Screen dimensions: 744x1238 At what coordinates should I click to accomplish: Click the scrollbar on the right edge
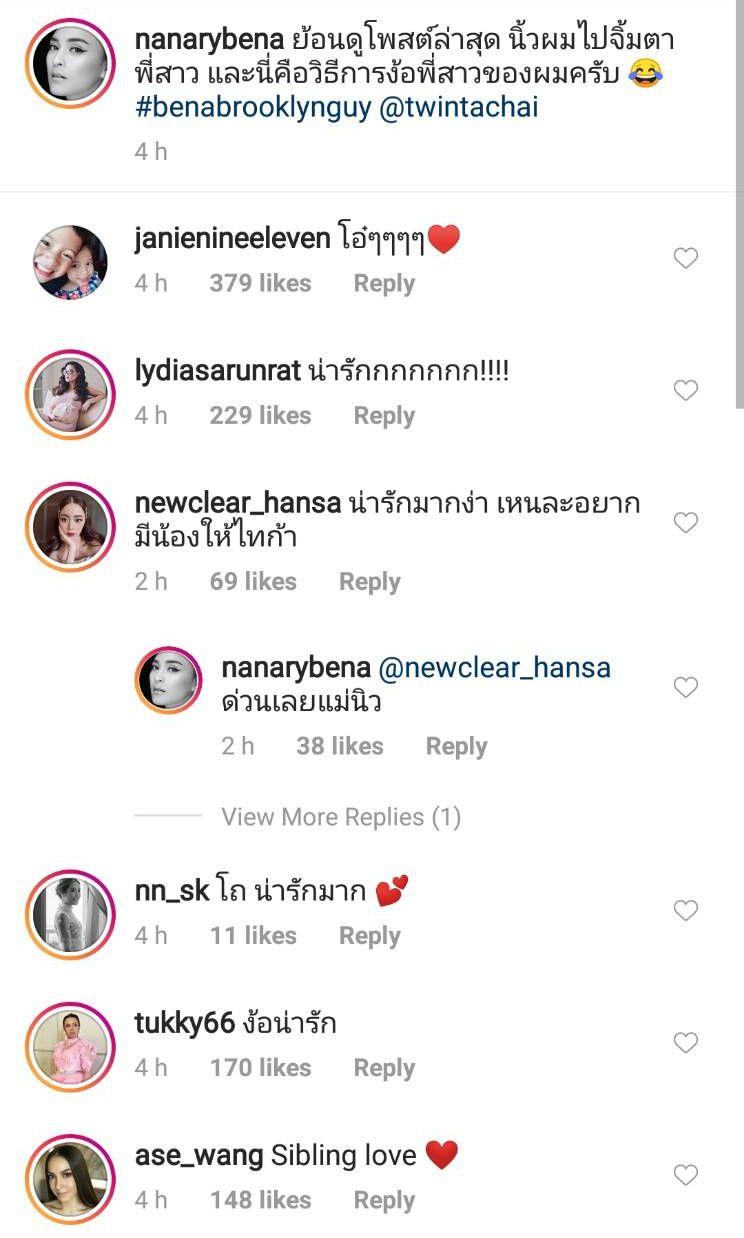(739, 200)
